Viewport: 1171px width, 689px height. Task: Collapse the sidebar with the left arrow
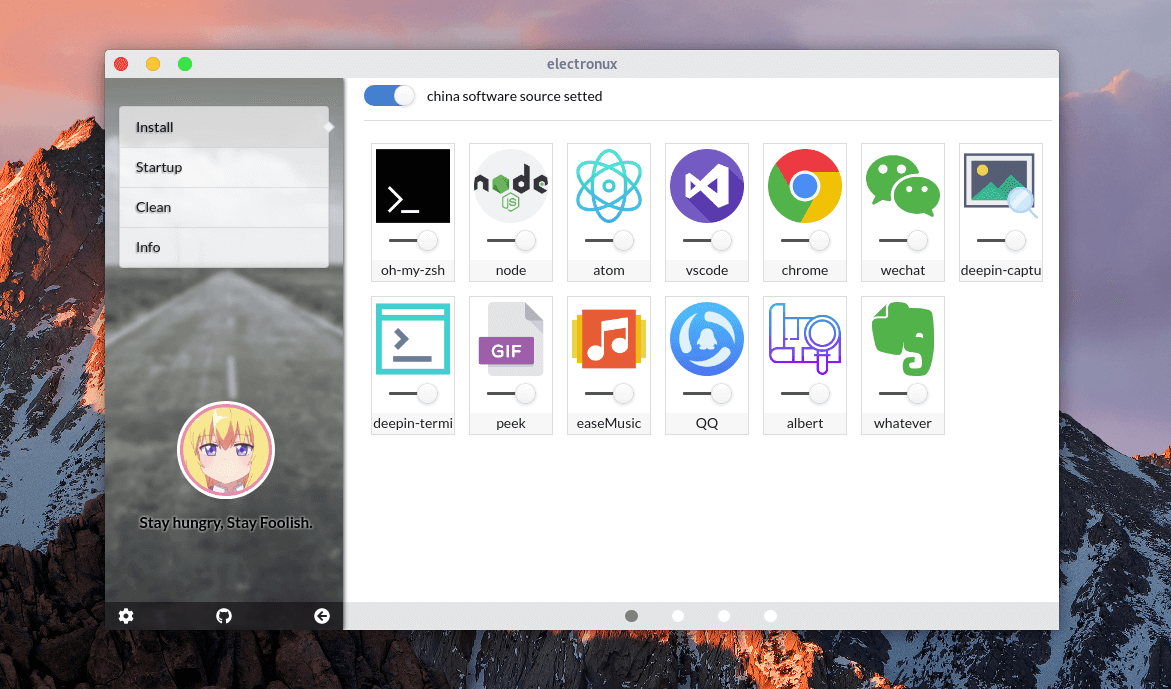coord(322,616)
